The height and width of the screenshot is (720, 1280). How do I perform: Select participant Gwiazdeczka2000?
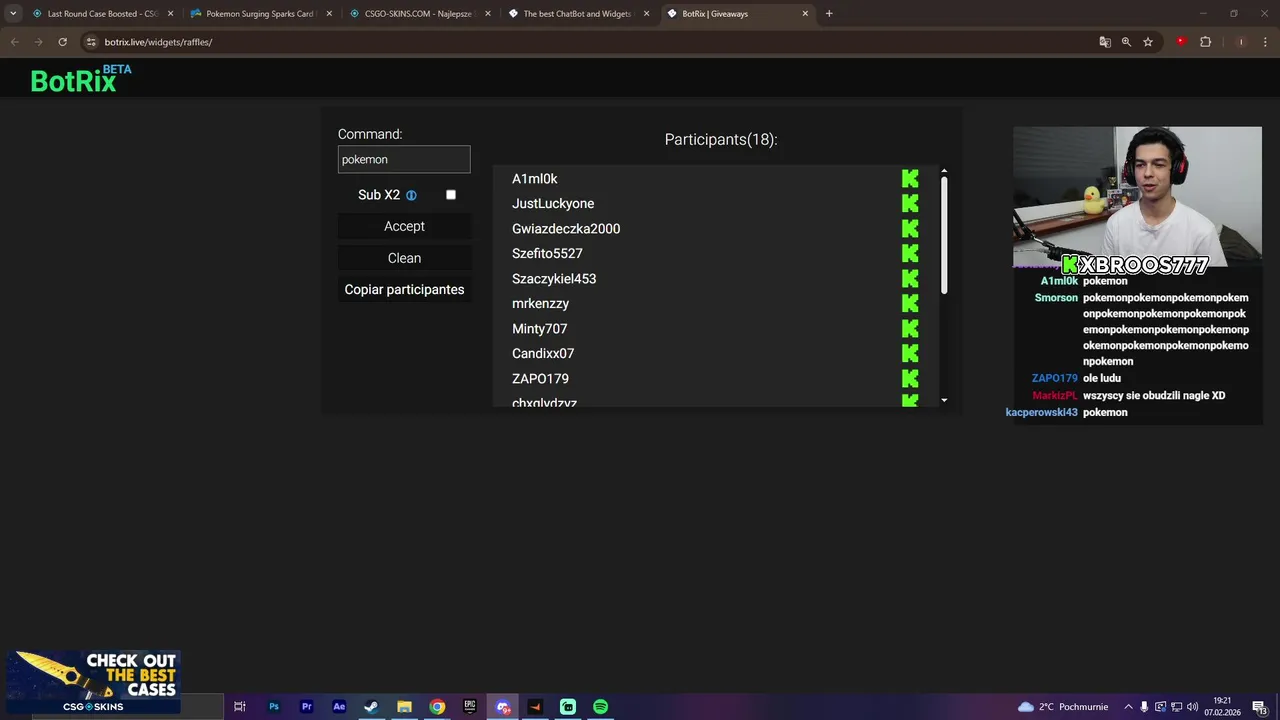click(x=566, y=229)
